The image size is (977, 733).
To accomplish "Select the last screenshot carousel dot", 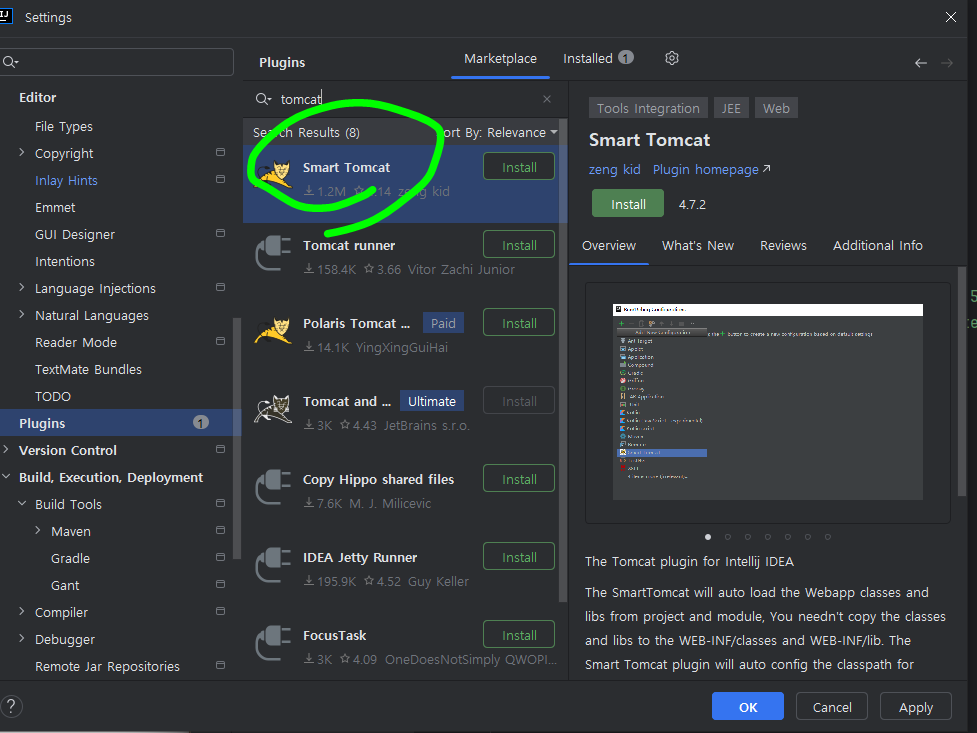I will [x=827, y=537].
